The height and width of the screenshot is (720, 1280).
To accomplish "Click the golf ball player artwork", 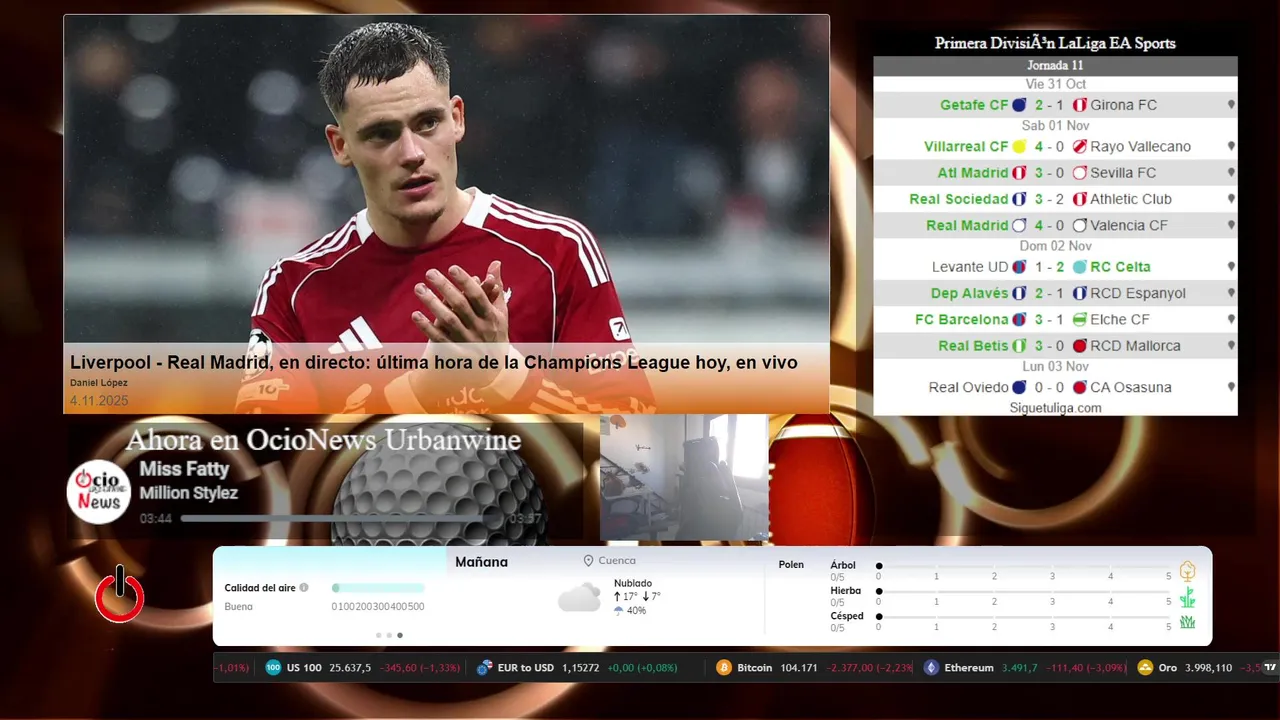I will [437, 485].
